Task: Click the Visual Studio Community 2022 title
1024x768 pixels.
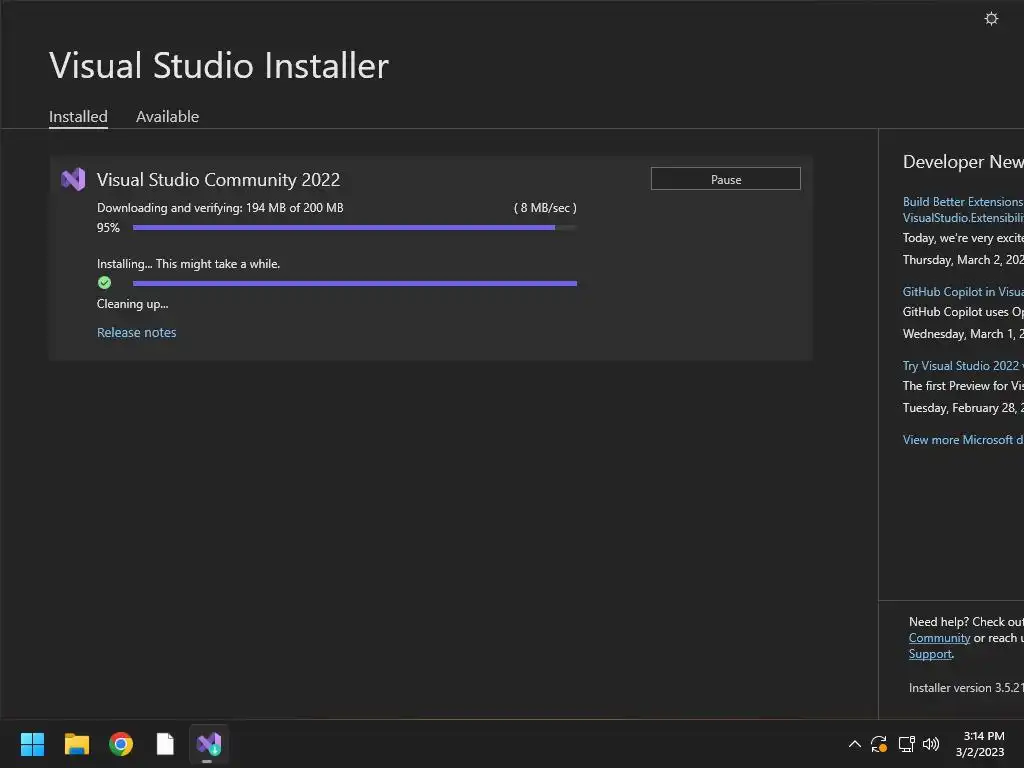Action: point(218,180)
